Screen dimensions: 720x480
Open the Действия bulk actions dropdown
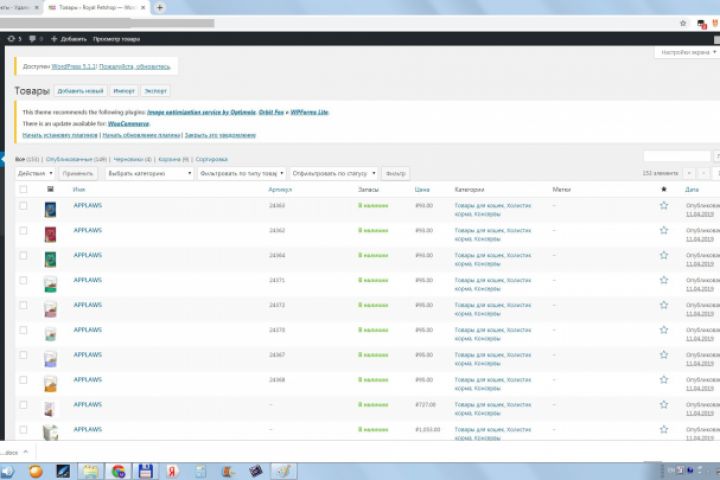coord(35,173)
